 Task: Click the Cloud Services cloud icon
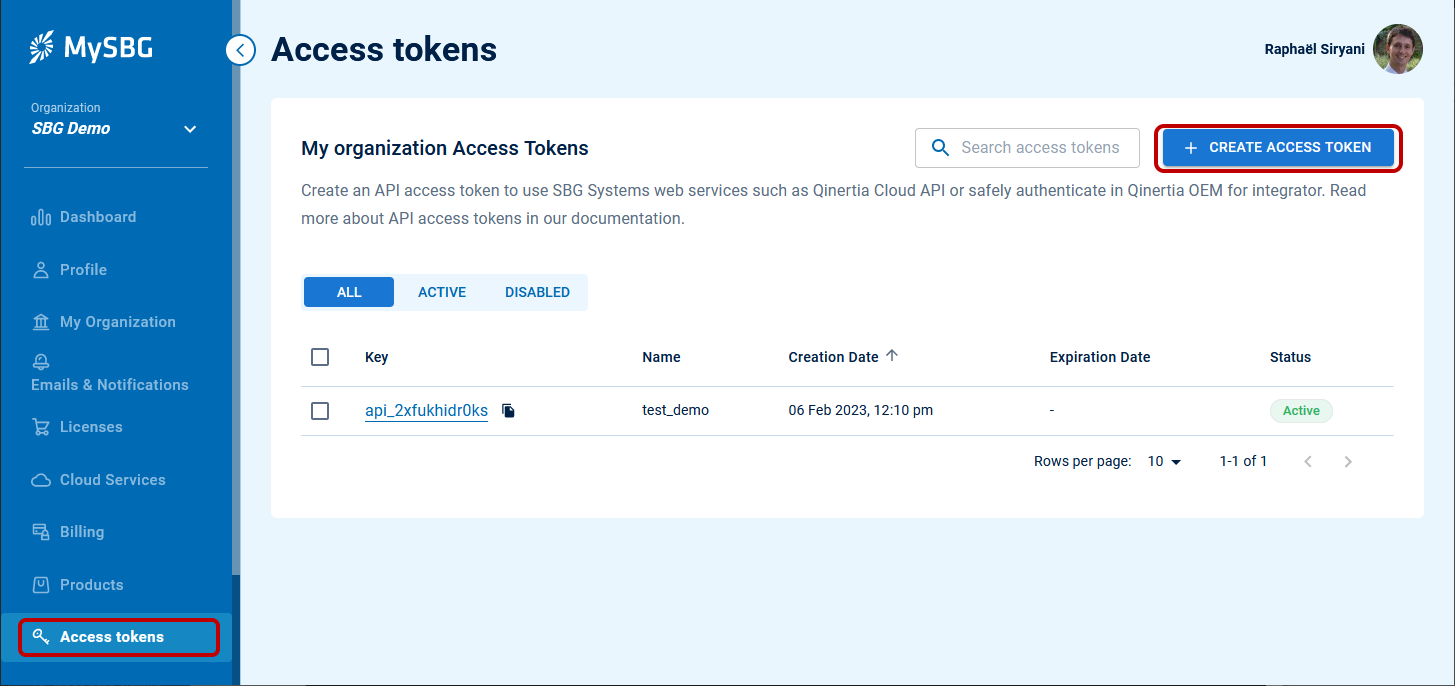click(41, 480)
